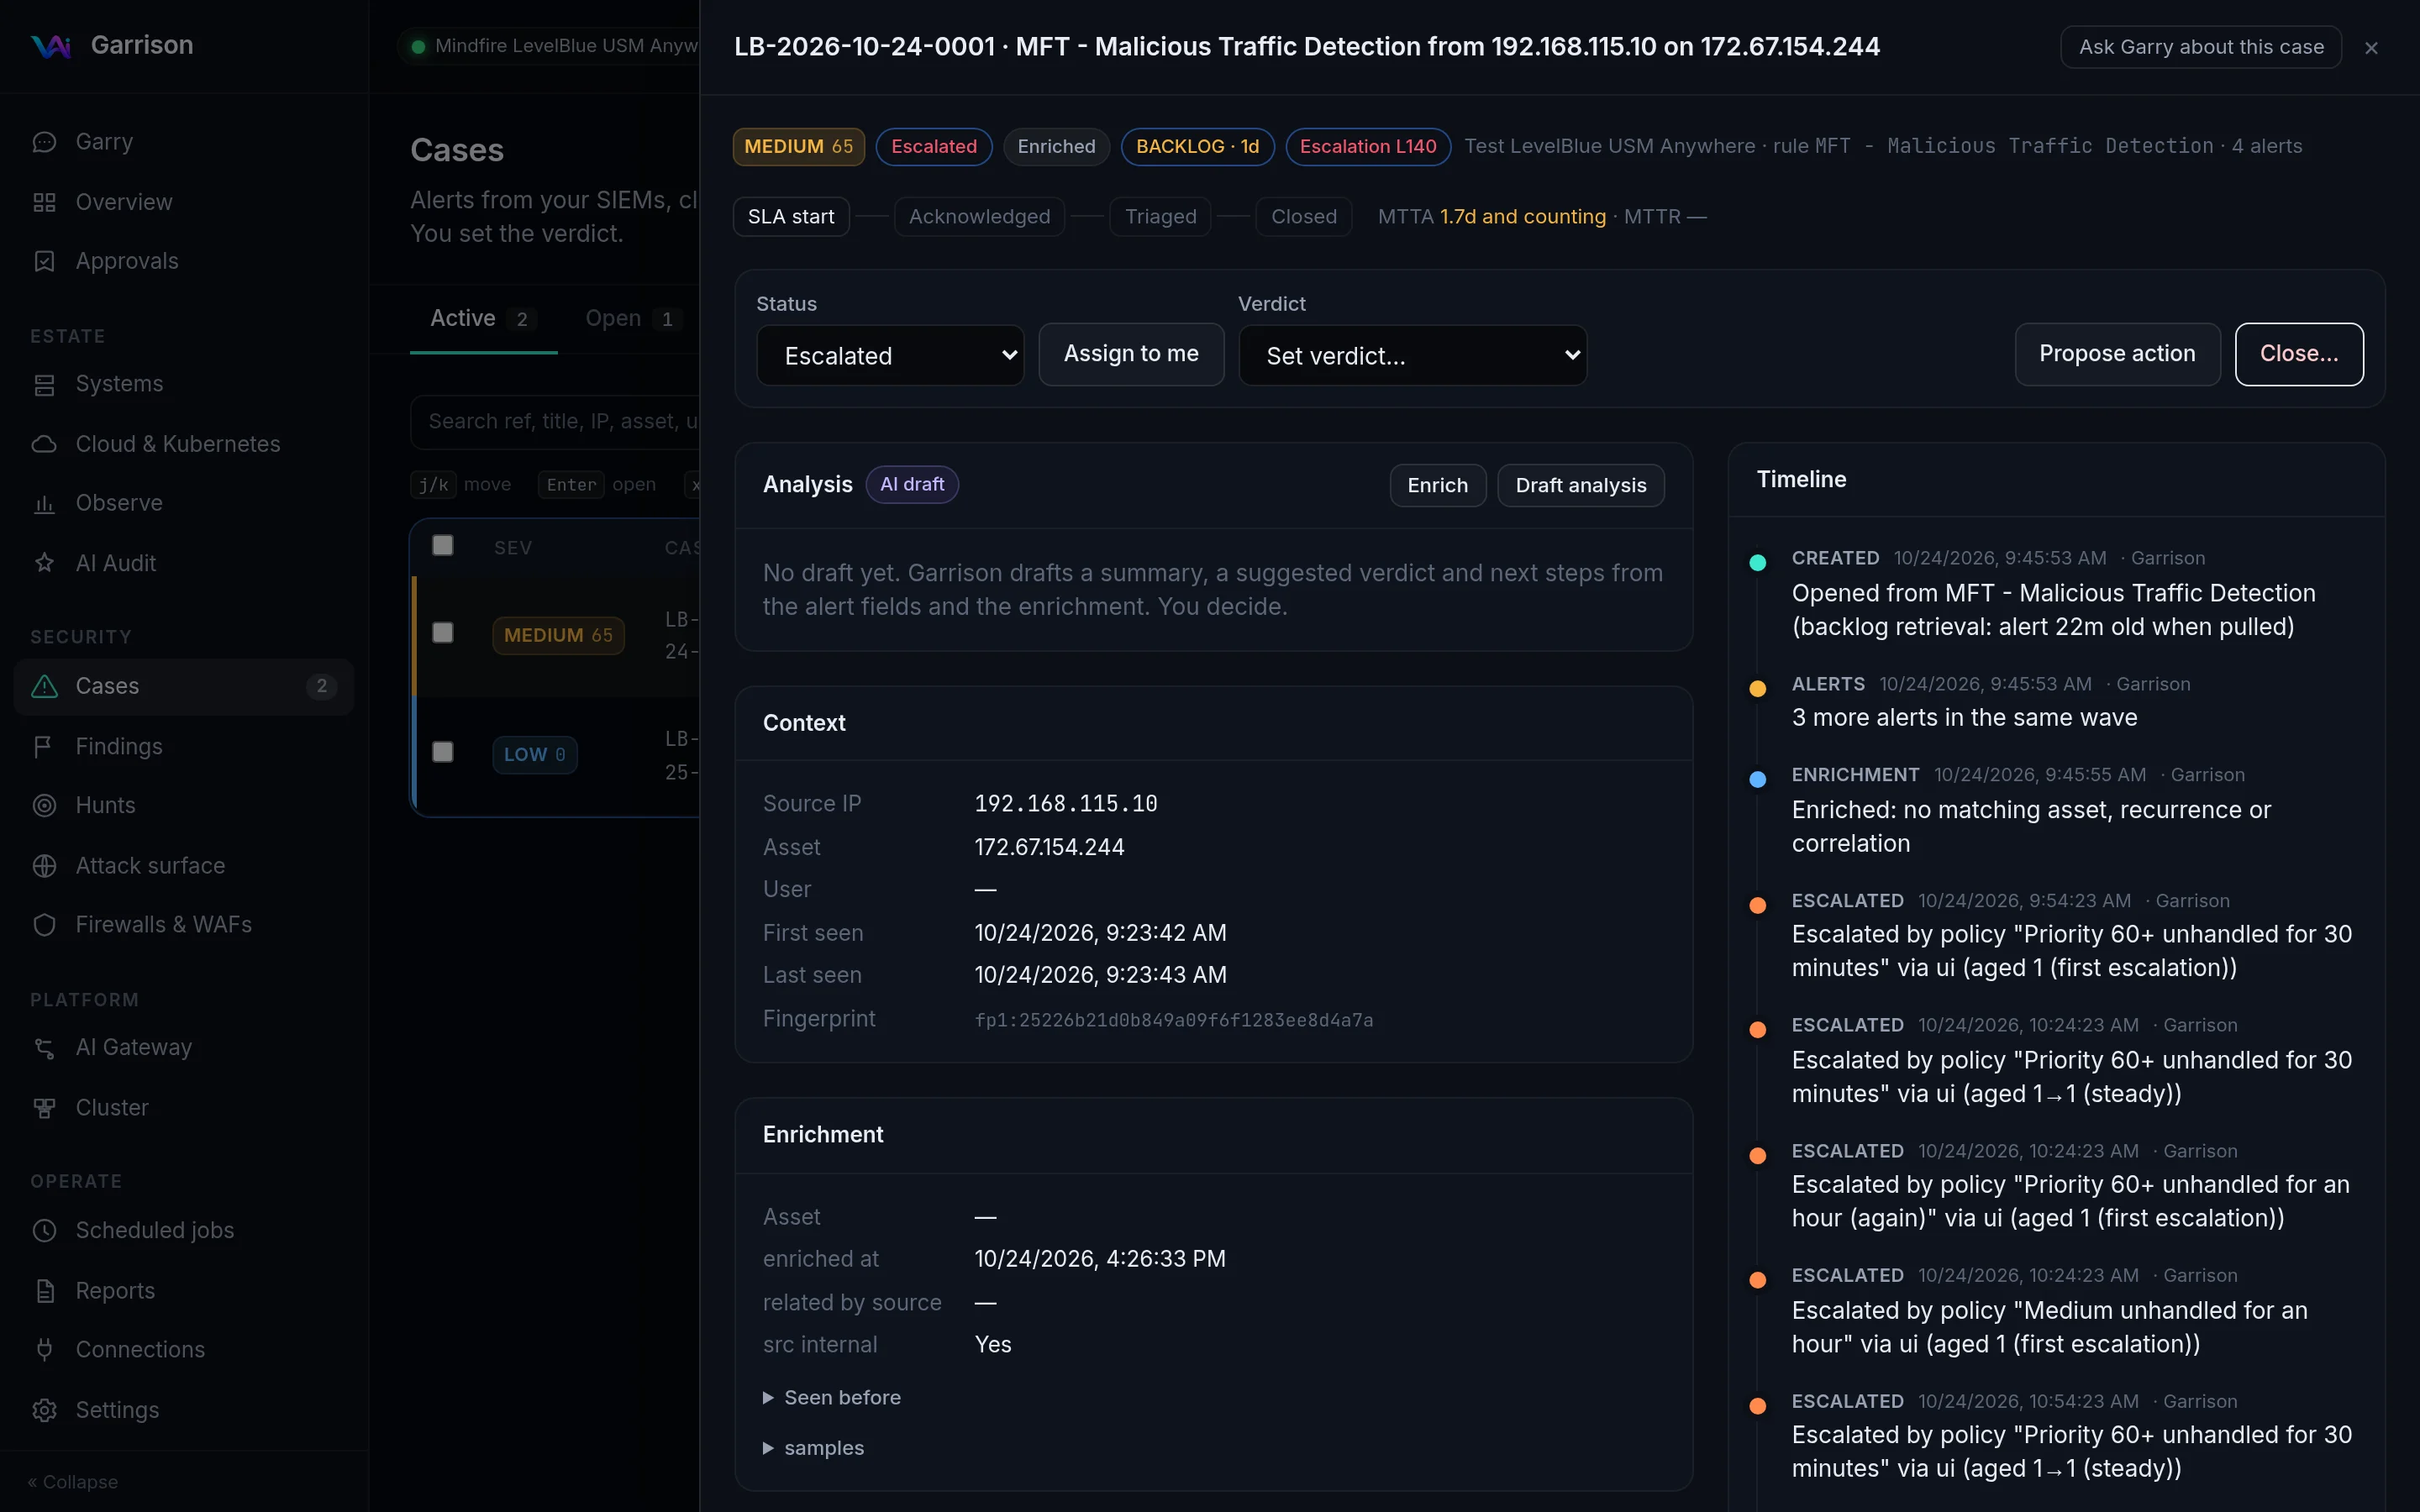This screenshot has height=1512, width=2420.
Task: Open Cloud & Kubernetes cloud icon
Action: [x=44, y=444]
